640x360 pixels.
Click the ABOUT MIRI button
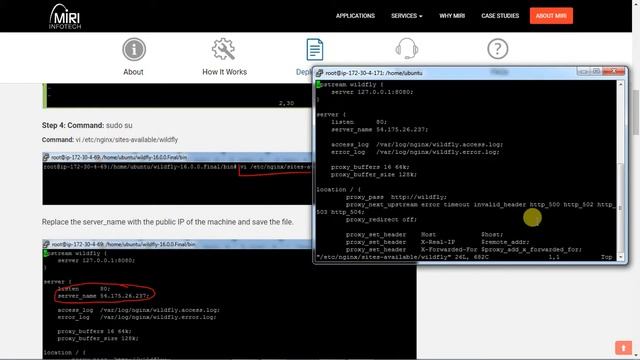pyautogui.click(x=551, y=16)
